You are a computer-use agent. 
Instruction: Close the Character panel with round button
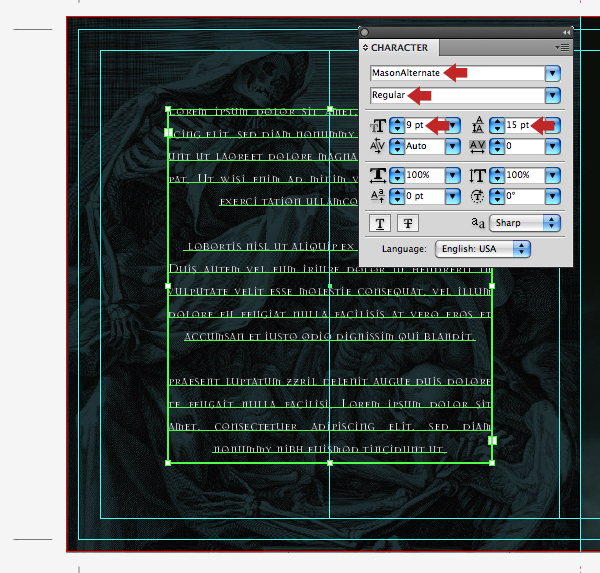(365, 33)
